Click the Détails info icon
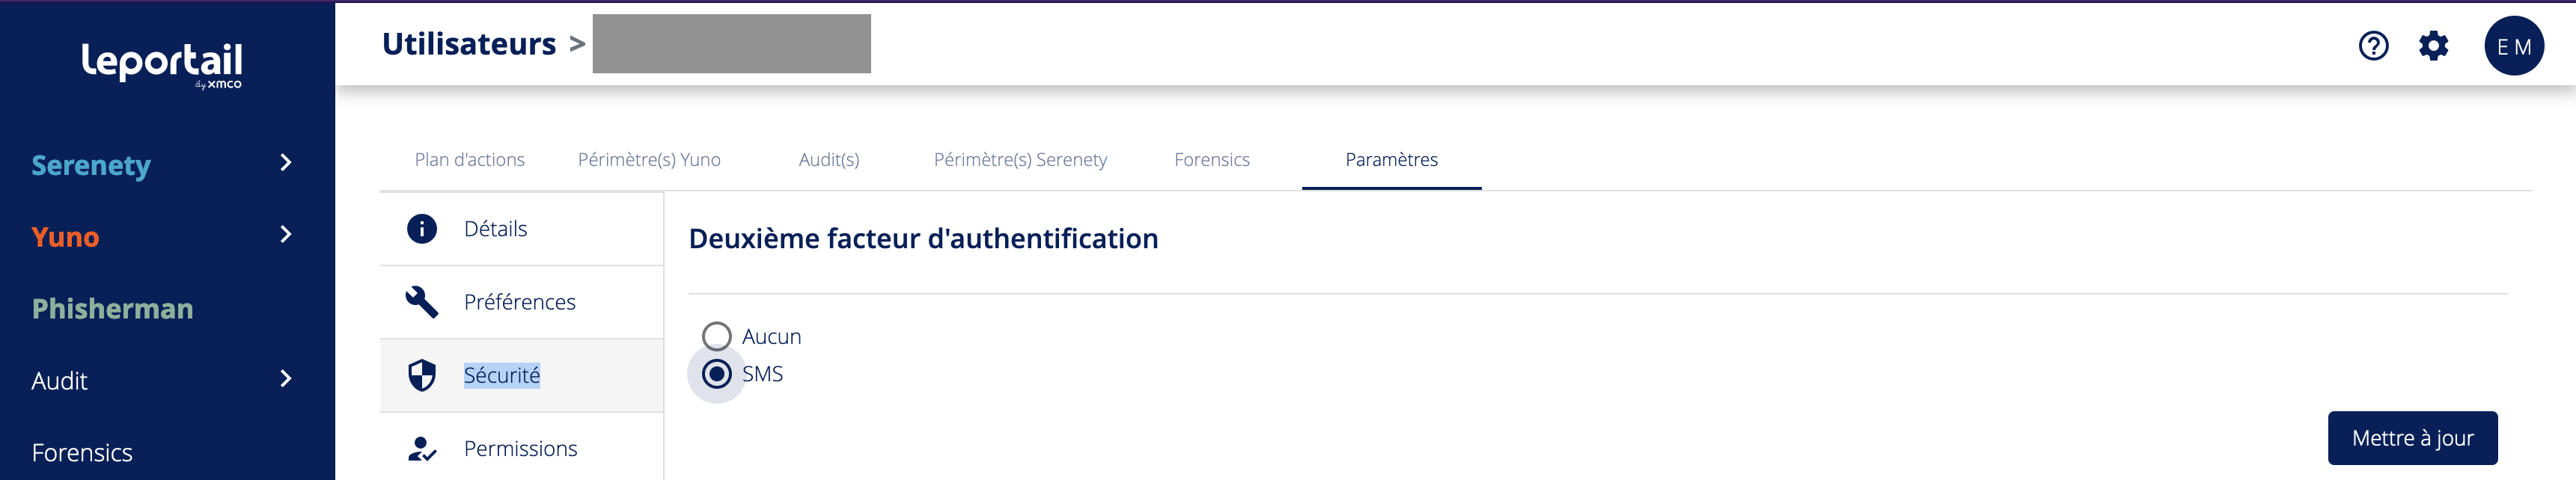Image resolution: width=2576 pixels, height=480 pixels. click(422, 229)
